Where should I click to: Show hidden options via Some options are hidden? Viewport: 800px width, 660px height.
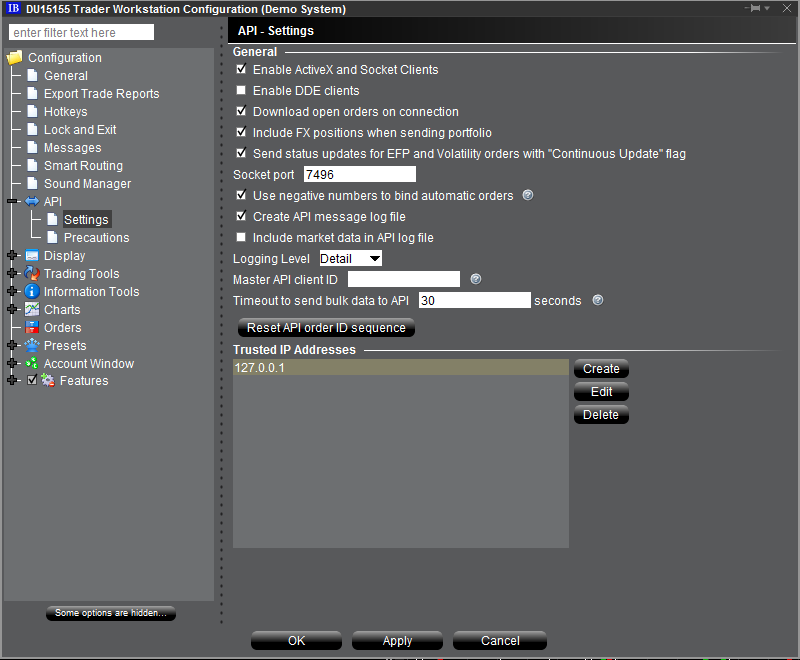111,613
